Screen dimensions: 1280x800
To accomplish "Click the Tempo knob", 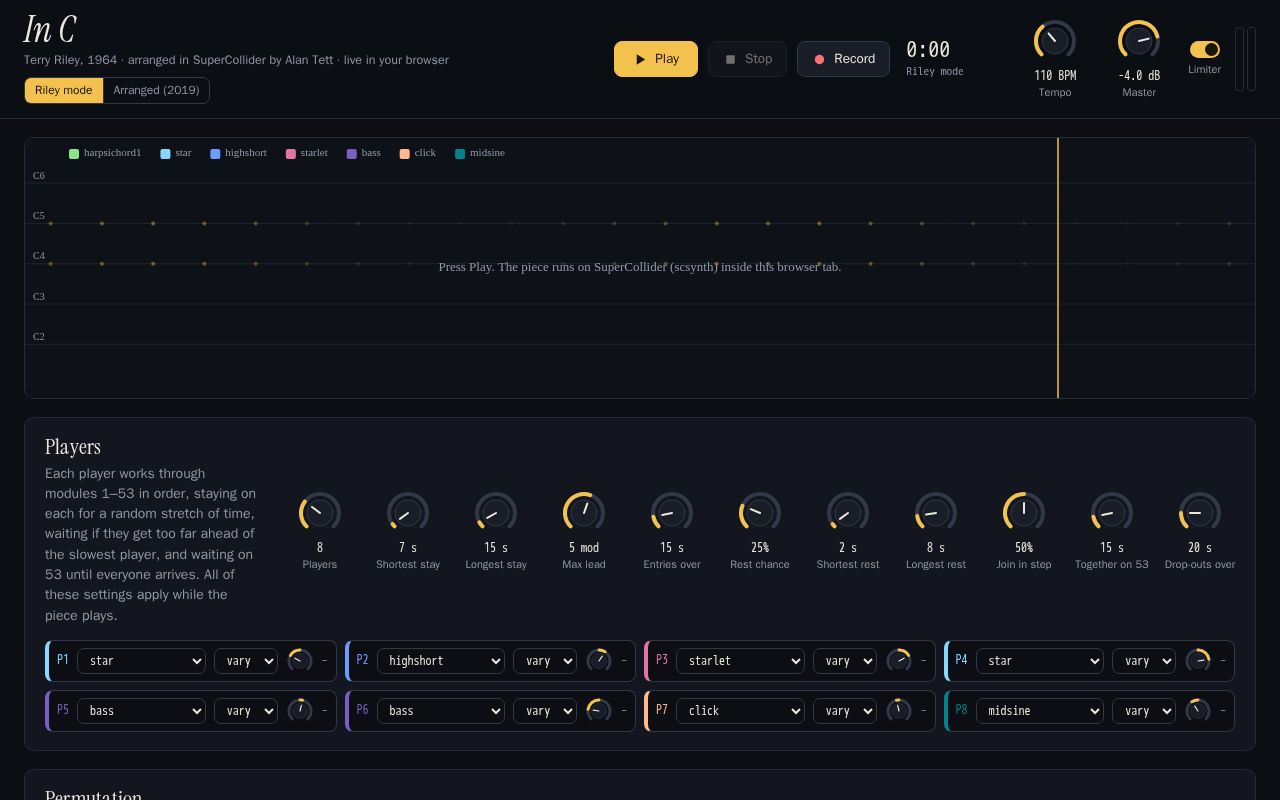I will (1055, 41).
